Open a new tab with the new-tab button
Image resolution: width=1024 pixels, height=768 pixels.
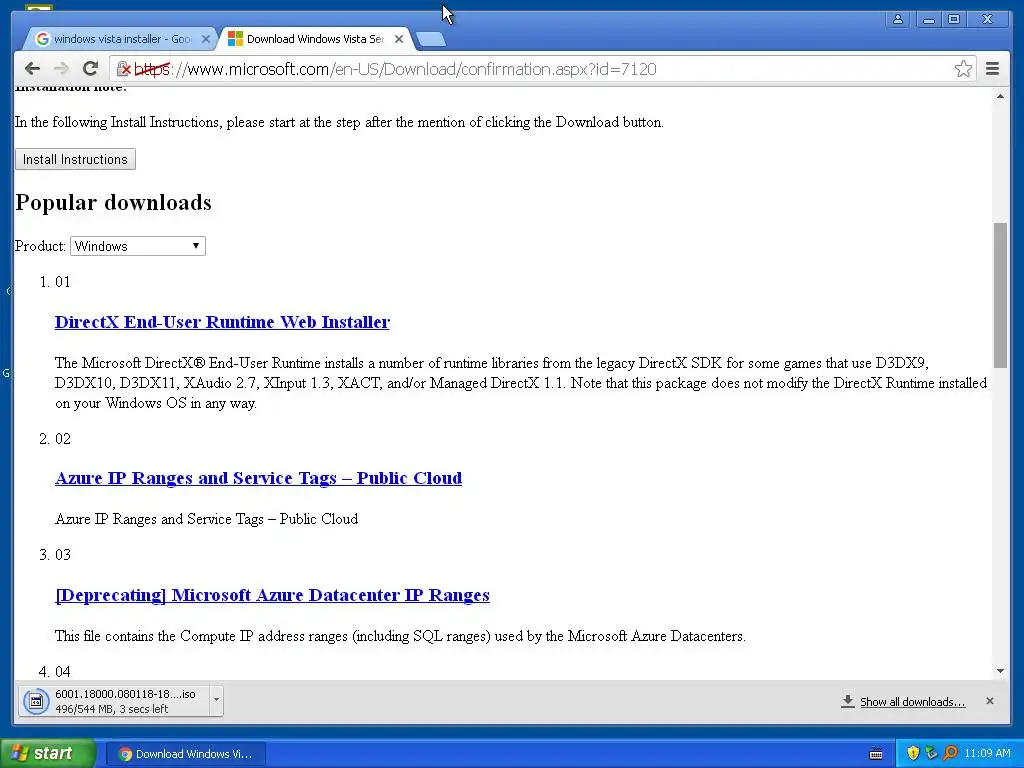click(x=431, y=39)
